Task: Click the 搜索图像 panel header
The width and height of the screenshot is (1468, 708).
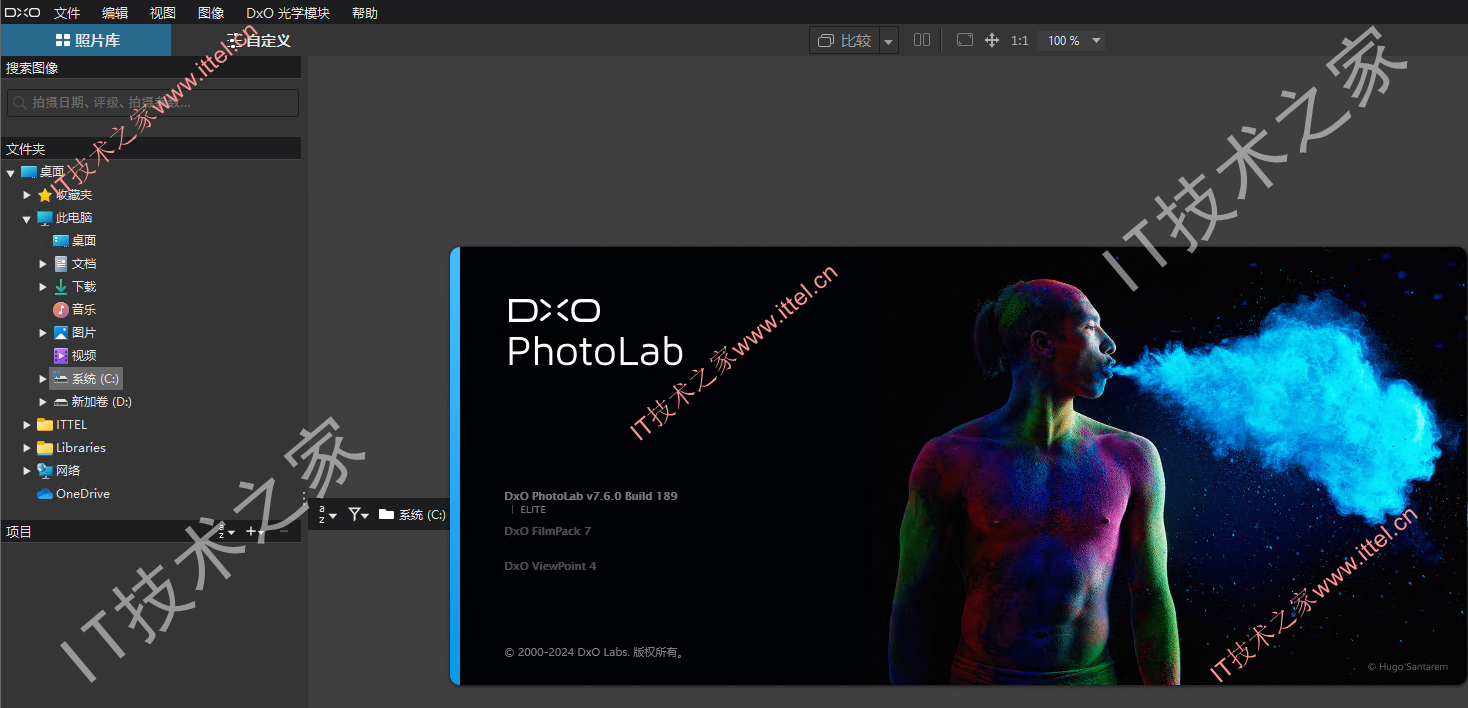Action: click(150, 68)
